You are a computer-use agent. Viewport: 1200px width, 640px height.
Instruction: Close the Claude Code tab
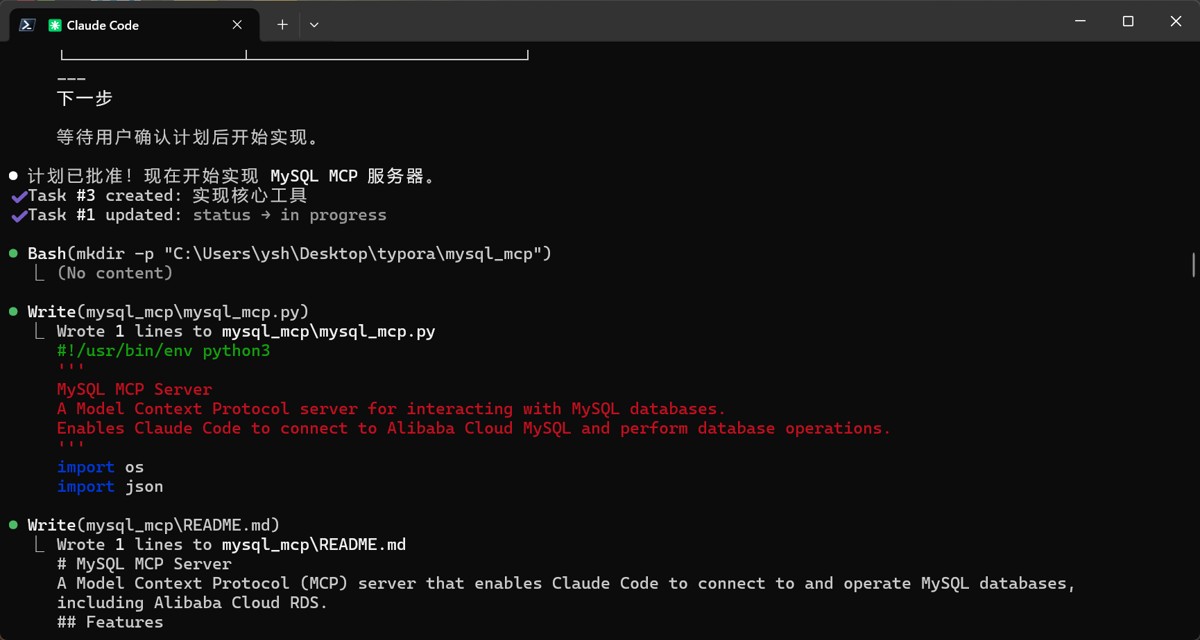237,25
